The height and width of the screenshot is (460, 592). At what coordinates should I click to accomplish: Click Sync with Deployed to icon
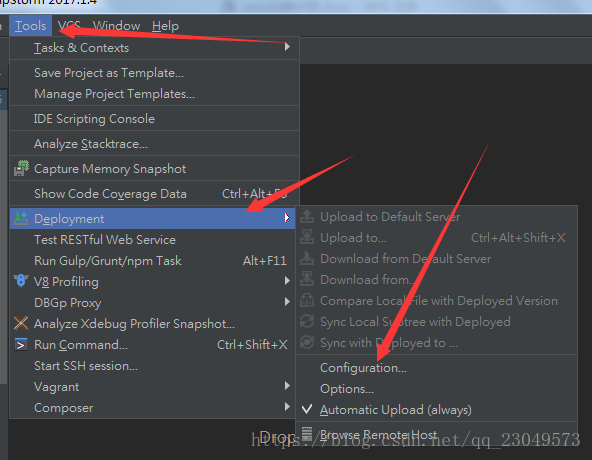pyautogui.click(x=307, y=342)
